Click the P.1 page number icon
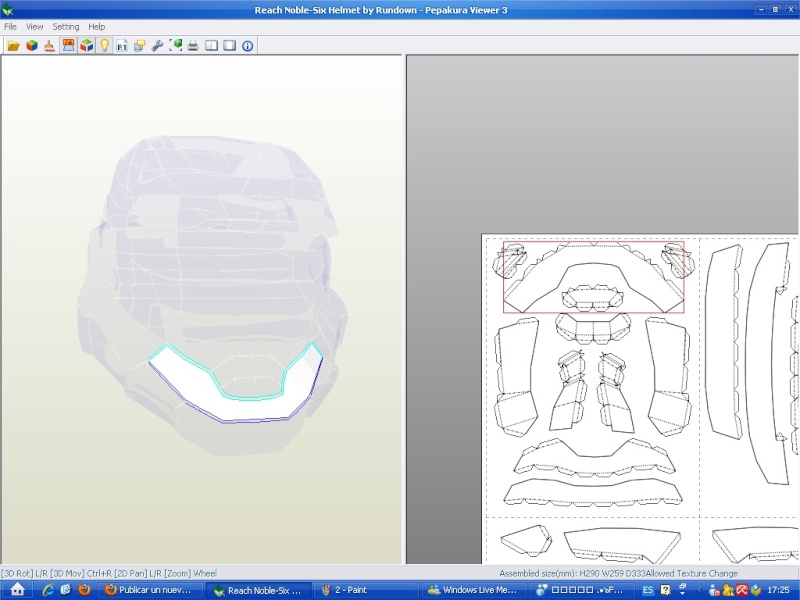 [x=121, y=46]
